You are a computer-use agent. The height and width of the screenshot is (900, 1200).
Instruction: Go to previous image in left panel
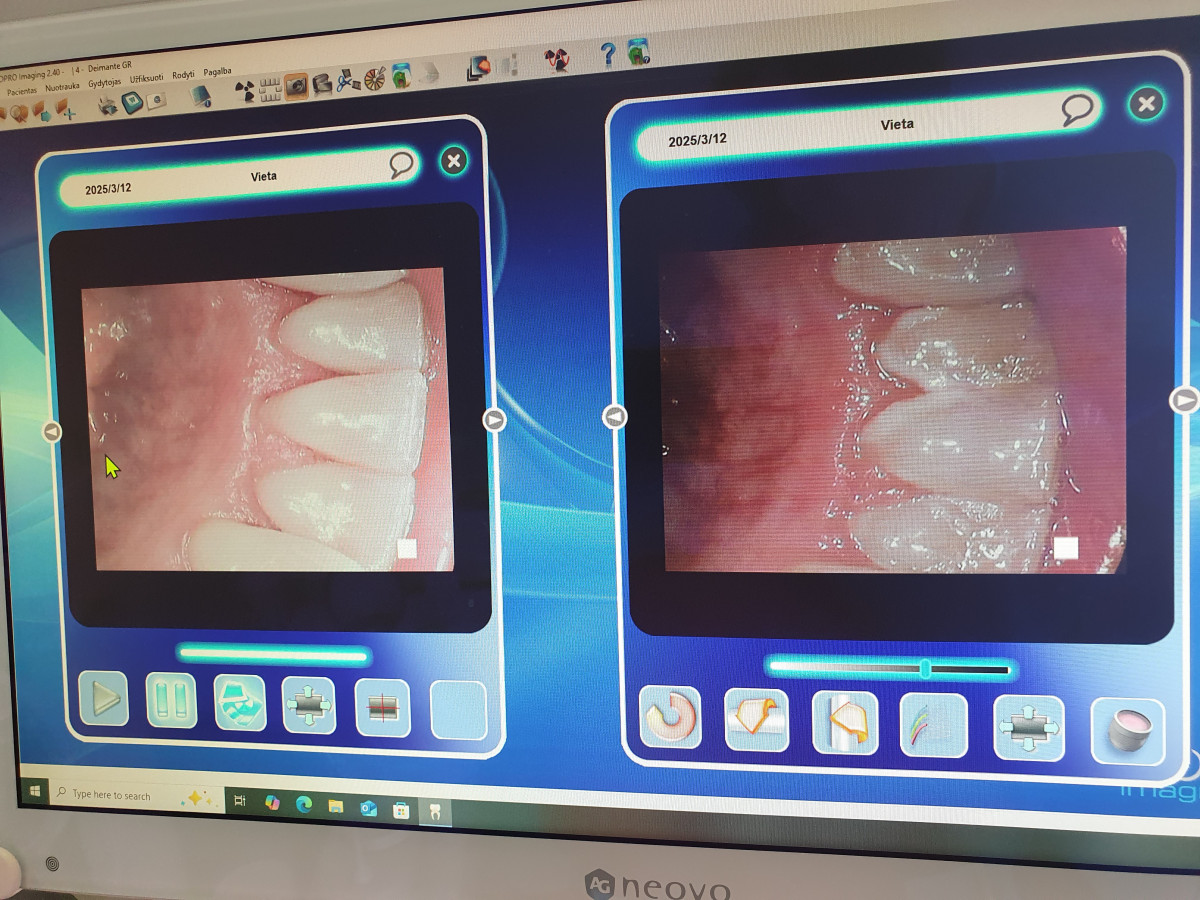(52, 432)
